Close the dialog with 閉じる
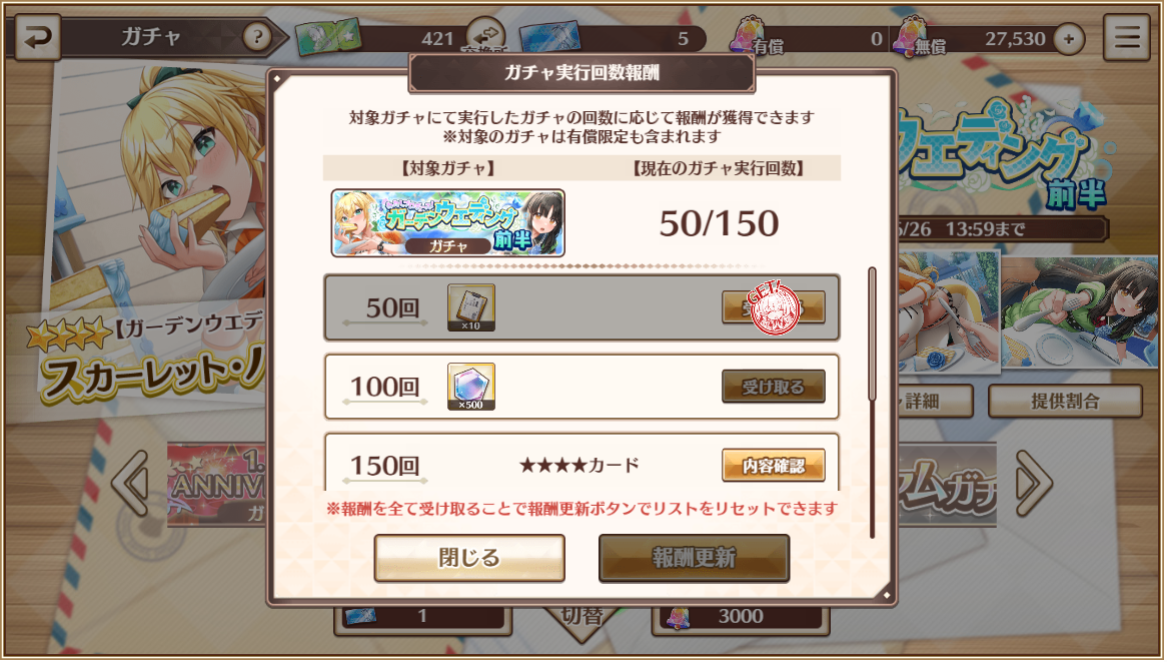The width and height of the screenshot is (1167, 662). 470,558
